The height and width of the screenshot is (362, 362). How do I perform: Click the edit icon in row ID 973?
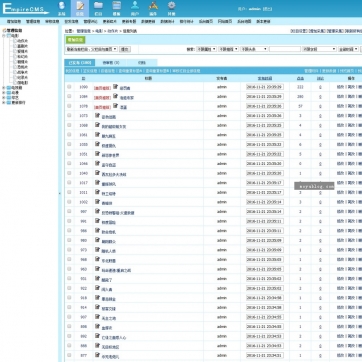pyautogui.click(x=97, y=250)
